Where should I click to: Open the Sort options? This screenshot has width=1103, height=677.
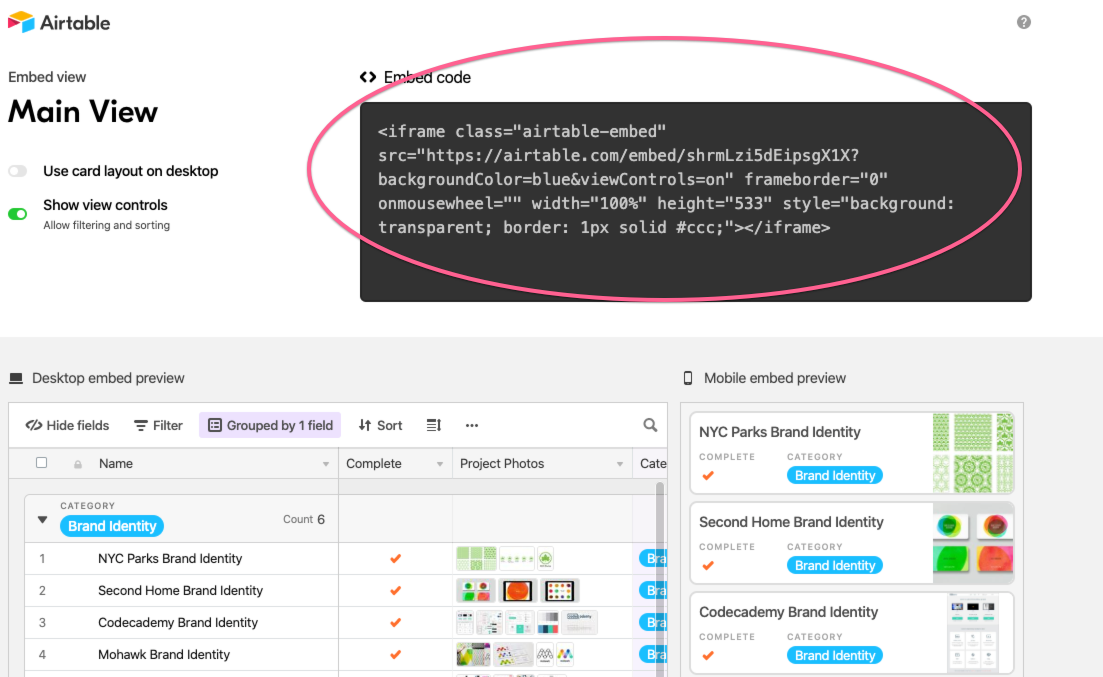click(380, 425)
